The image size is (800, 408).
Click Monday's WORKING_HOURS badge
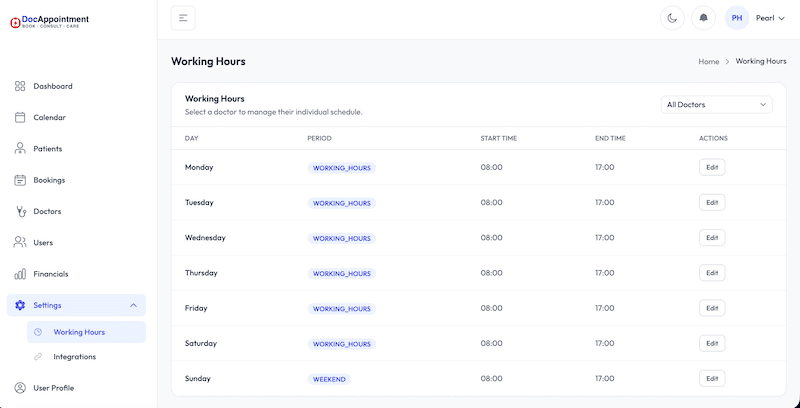(x=342, y=168)
